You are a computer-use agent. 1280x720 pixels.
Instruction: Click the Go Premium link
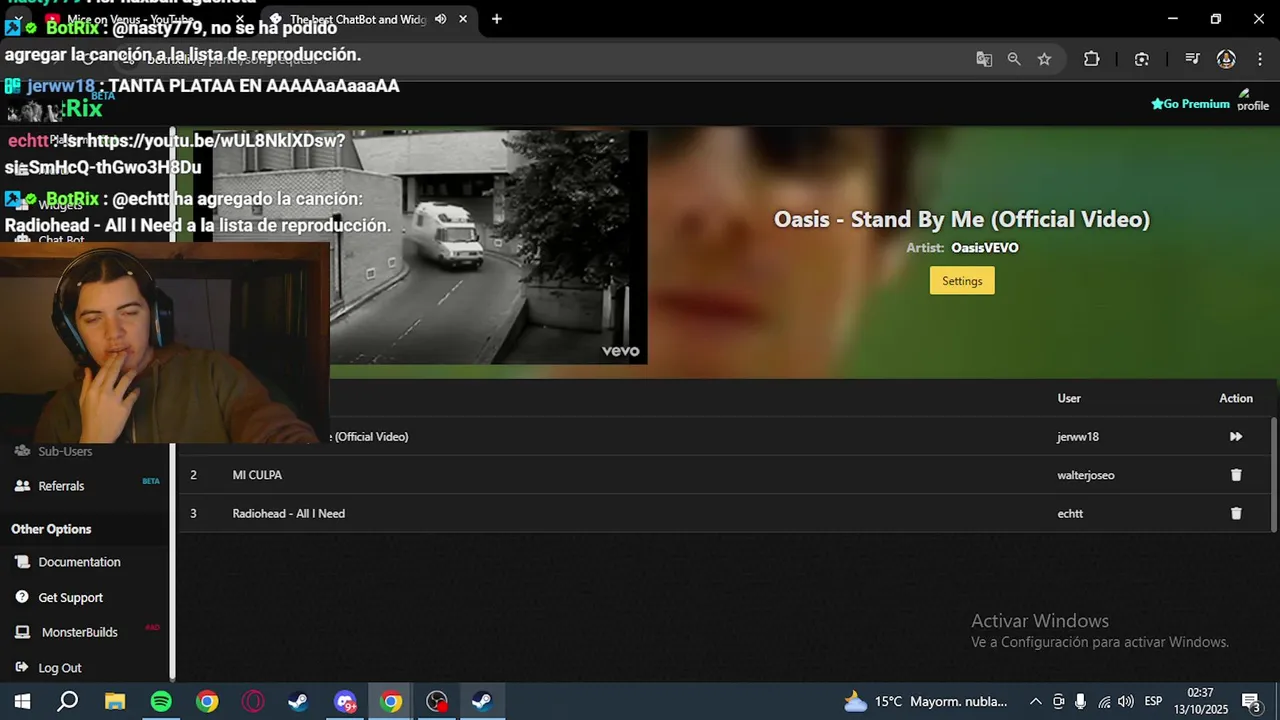(x=1190, y=104)
